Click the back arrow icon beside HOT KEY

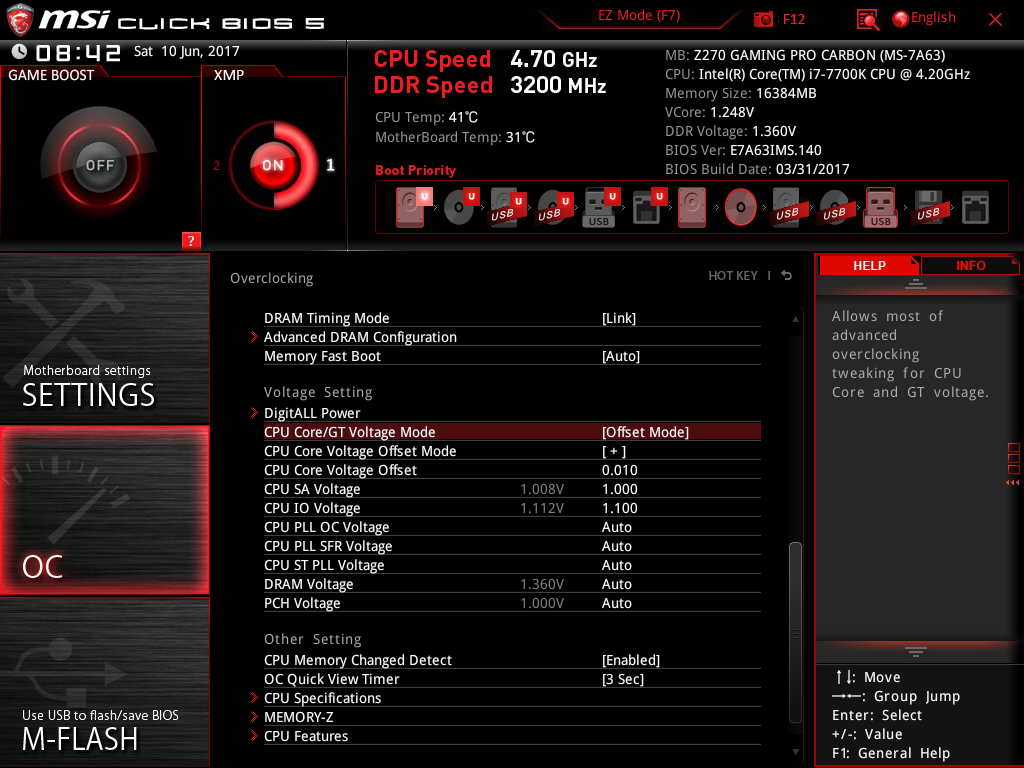(787, 276)
